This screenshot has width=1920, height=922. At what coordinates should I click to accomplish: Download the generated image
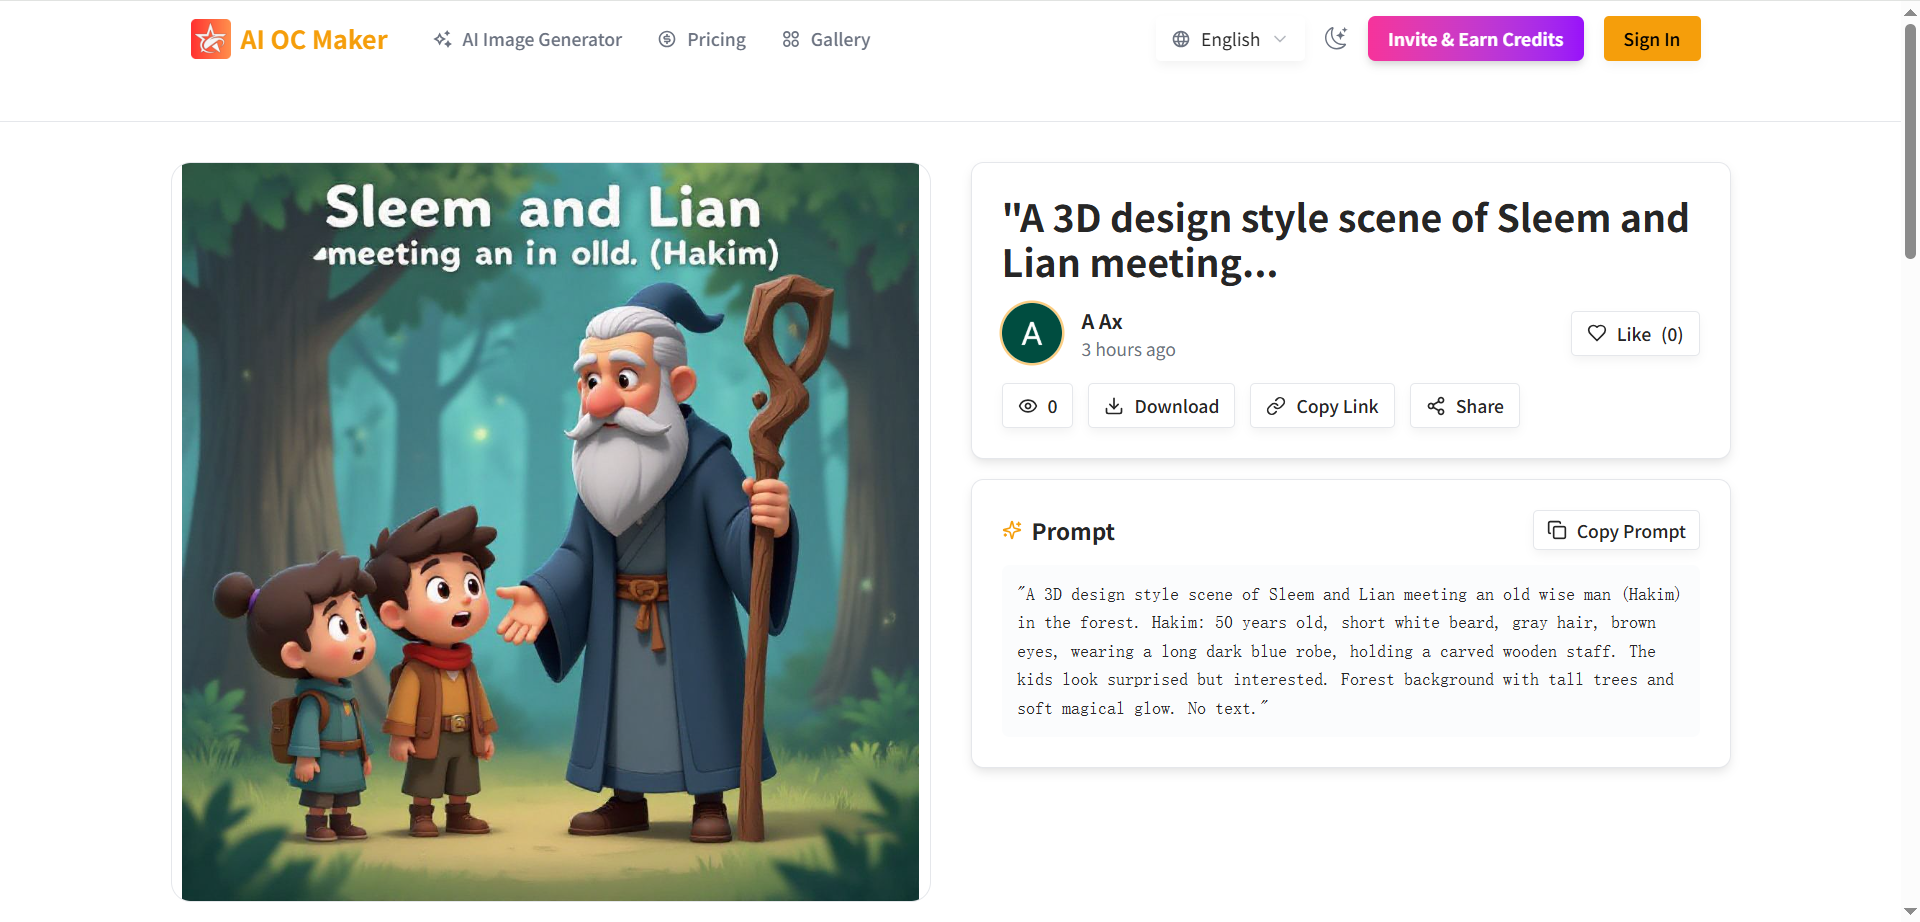tap(1161, 406)
